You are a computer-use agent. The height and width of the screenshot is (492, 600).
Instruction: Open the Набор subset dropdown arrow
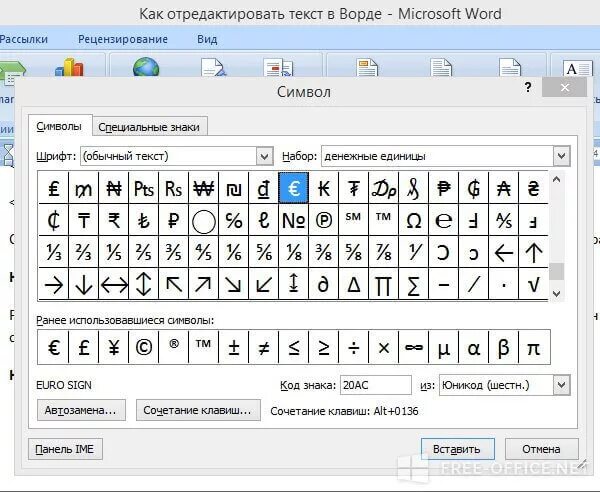pyautogui.click(x=561, y=156)
